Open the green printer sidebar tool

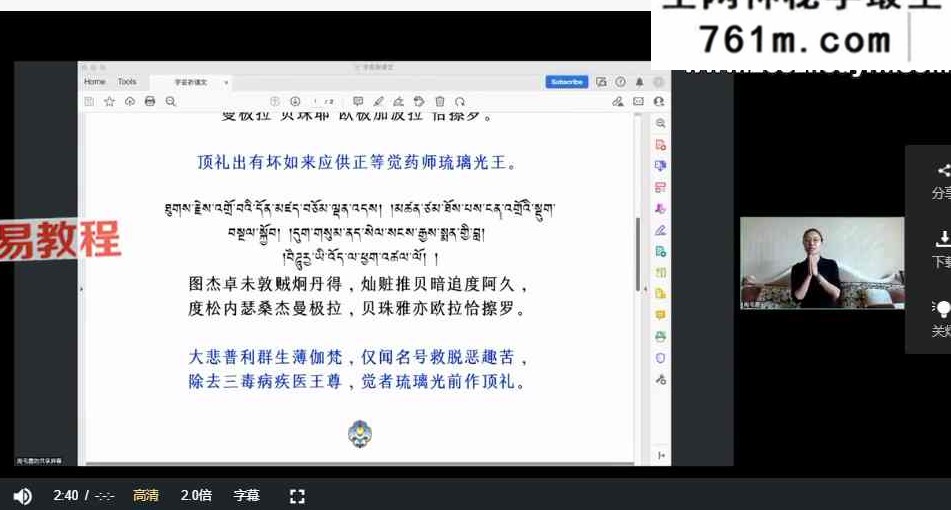click(660, 336)
